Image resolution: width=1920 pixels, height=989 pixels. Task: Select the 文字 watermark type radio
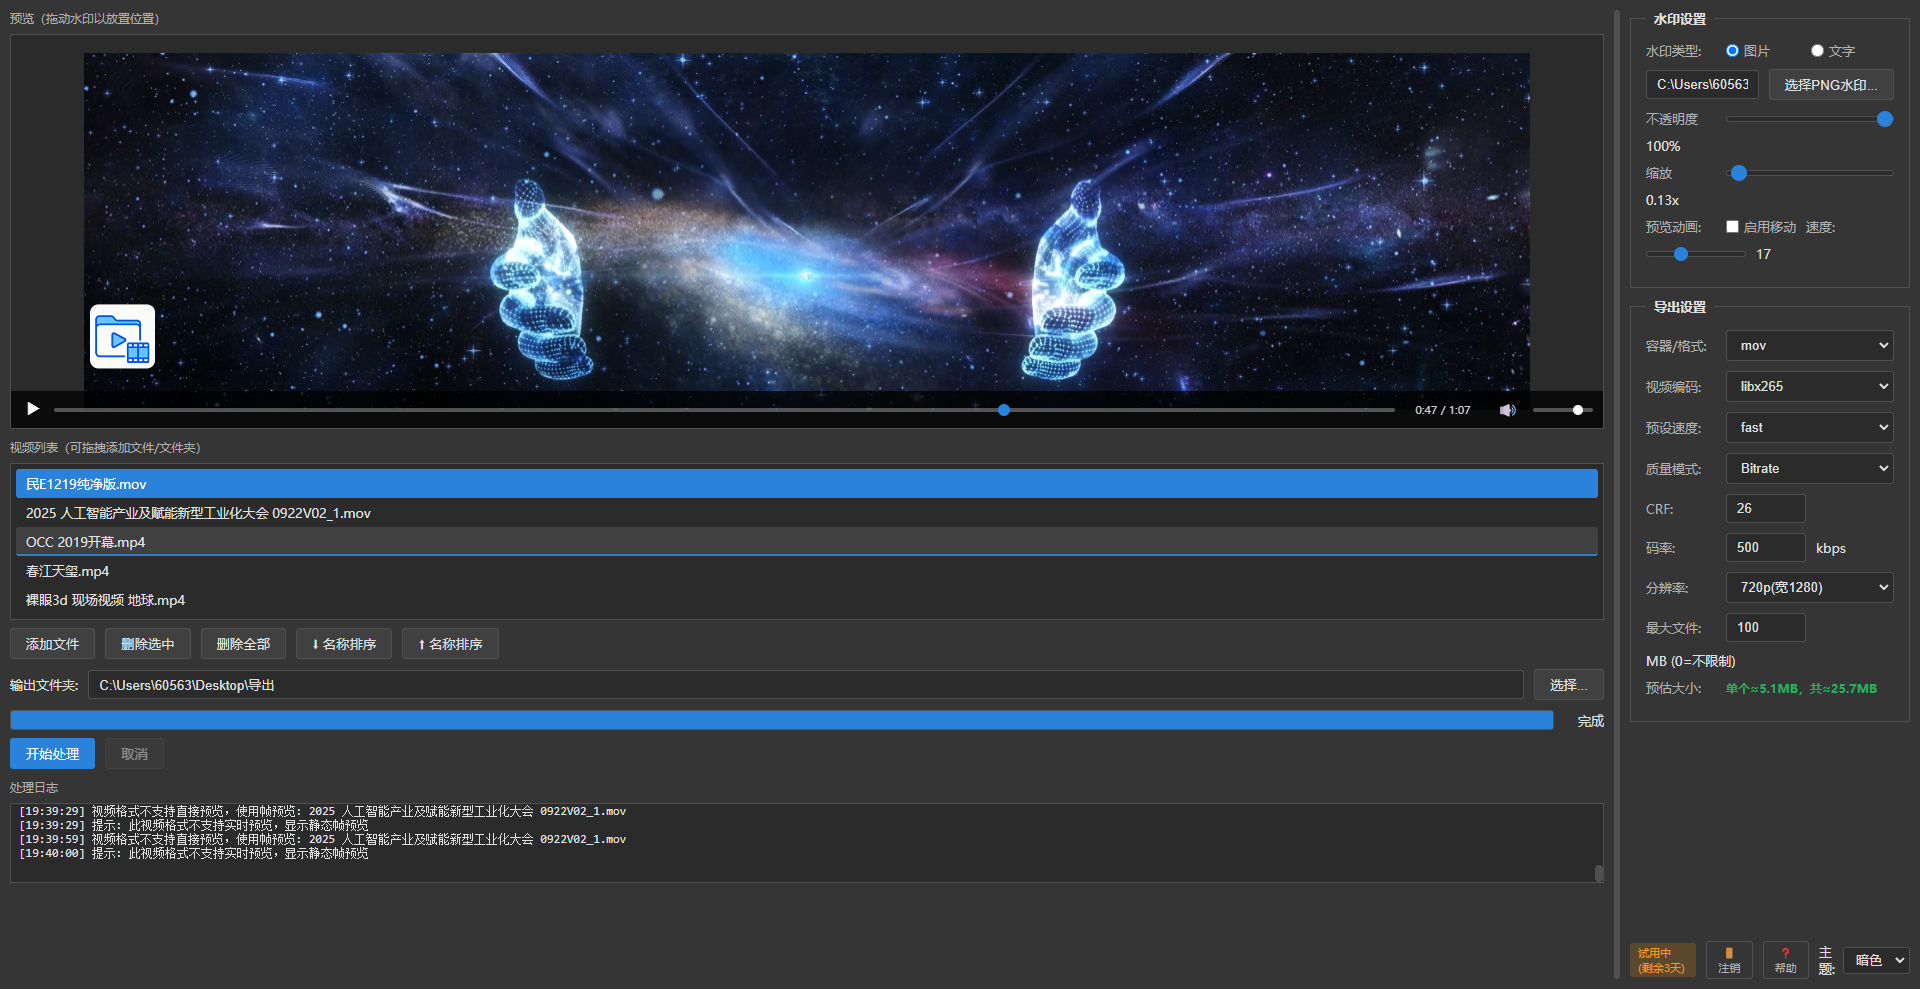point(1817,51)
